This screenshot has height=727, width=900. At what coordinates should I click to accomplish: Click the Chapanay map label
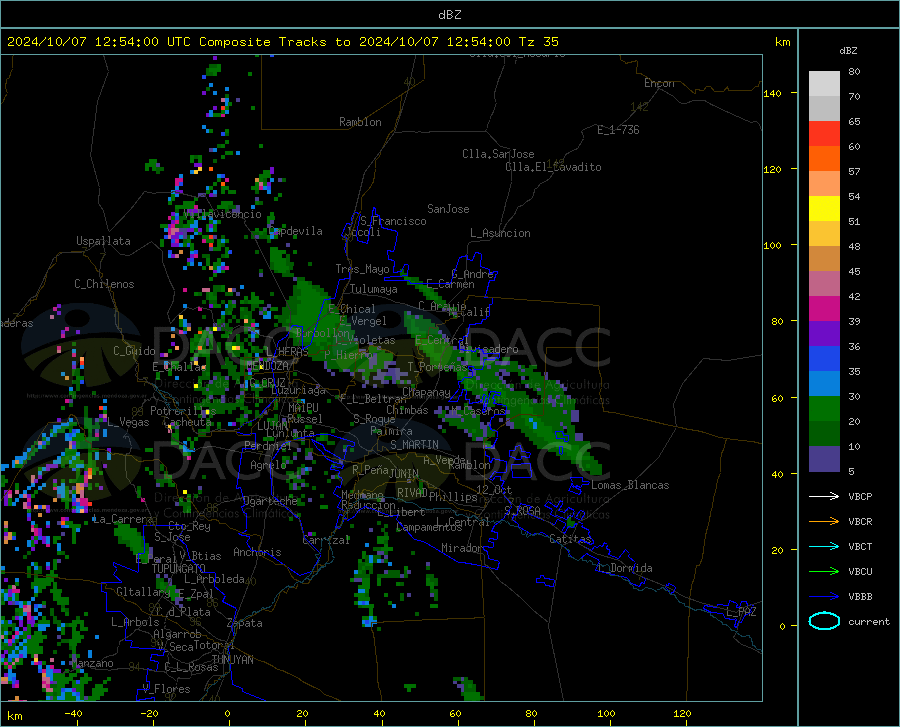[x=426, y=392]
